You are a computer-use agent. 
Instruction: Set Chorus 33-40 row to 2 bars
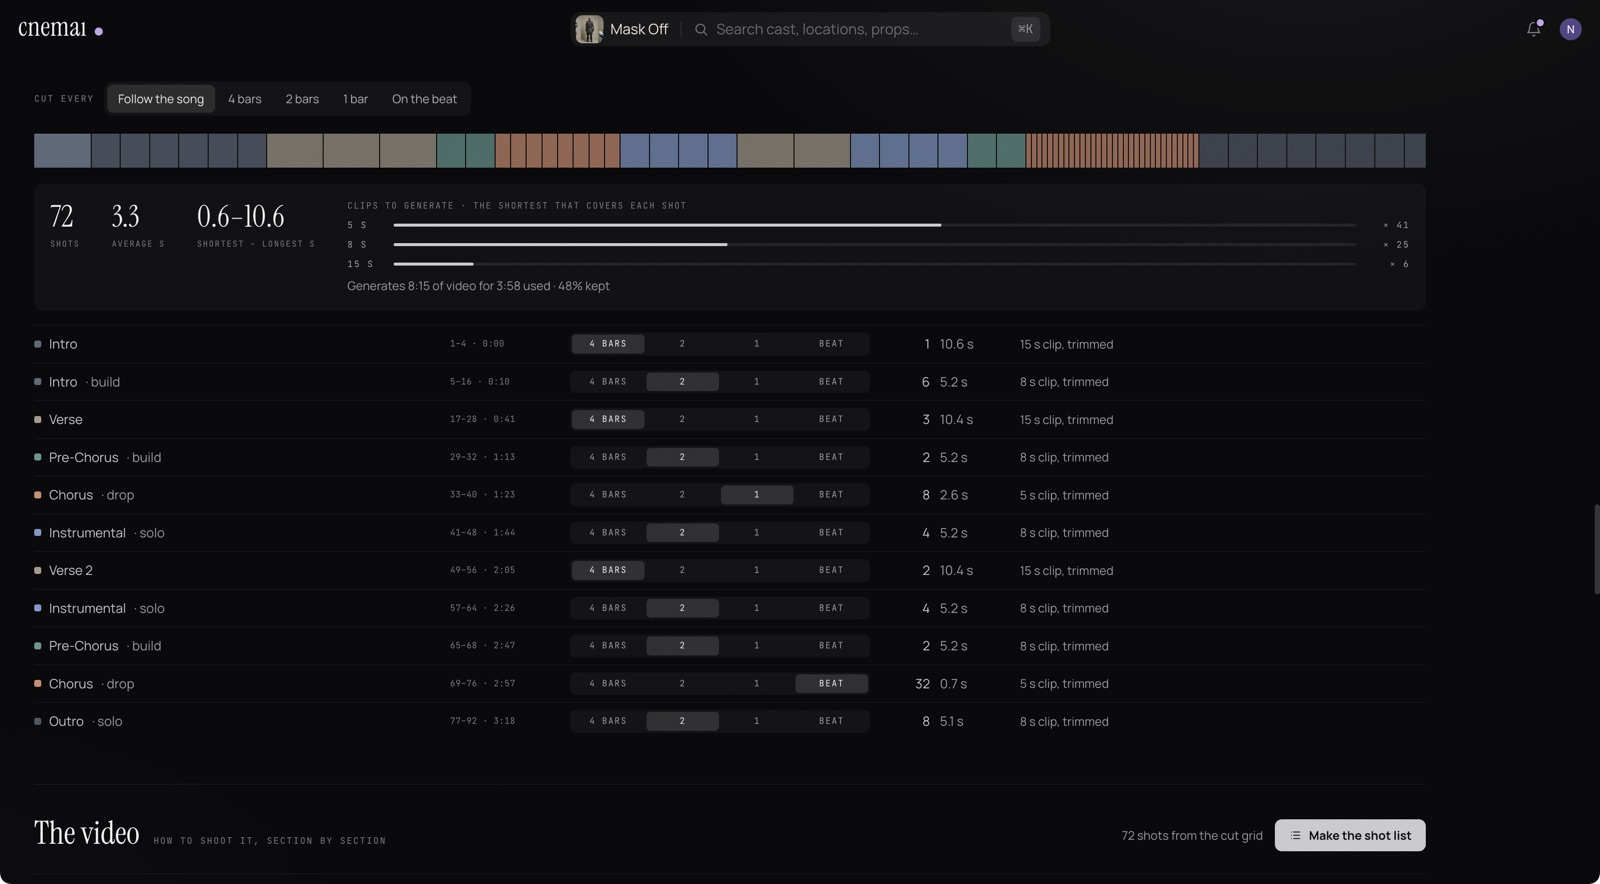point(682,495)
